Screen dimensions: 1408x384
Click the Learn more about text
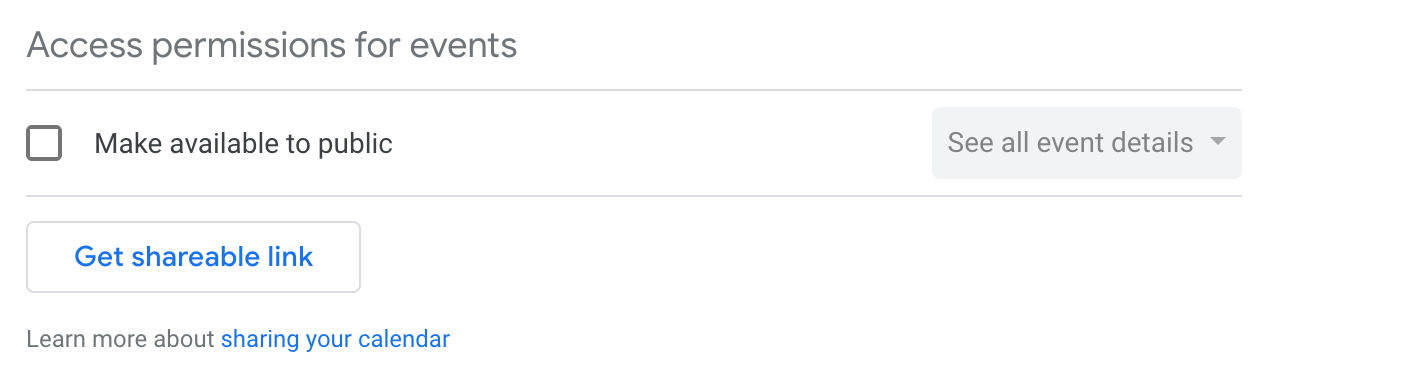click(x=121, y=339)
